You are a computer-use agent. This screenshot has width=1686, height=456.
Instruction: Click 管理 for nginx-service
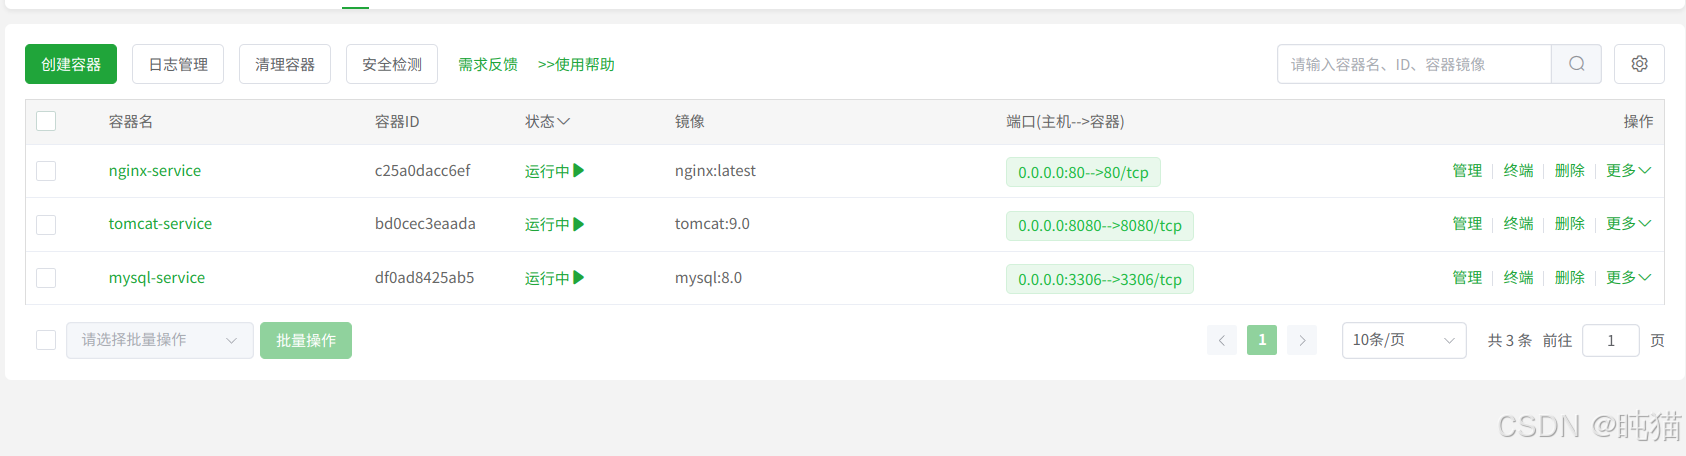(x=1467, y=171)
